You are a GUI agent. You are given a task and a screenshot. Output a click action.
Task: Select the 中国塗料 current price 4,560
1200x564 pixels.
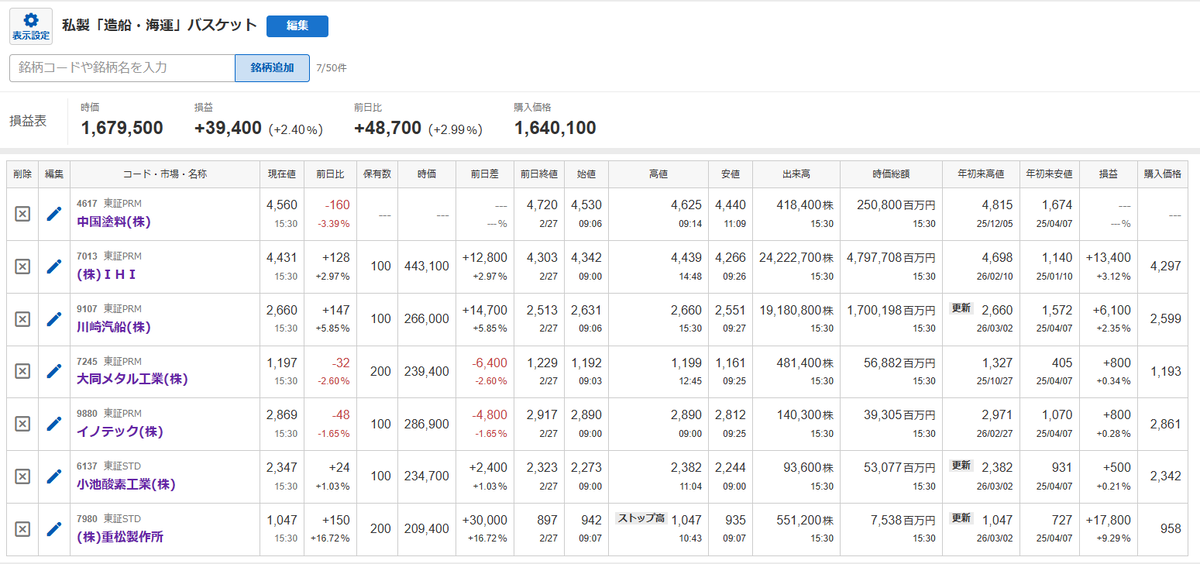tap(283, 205)
